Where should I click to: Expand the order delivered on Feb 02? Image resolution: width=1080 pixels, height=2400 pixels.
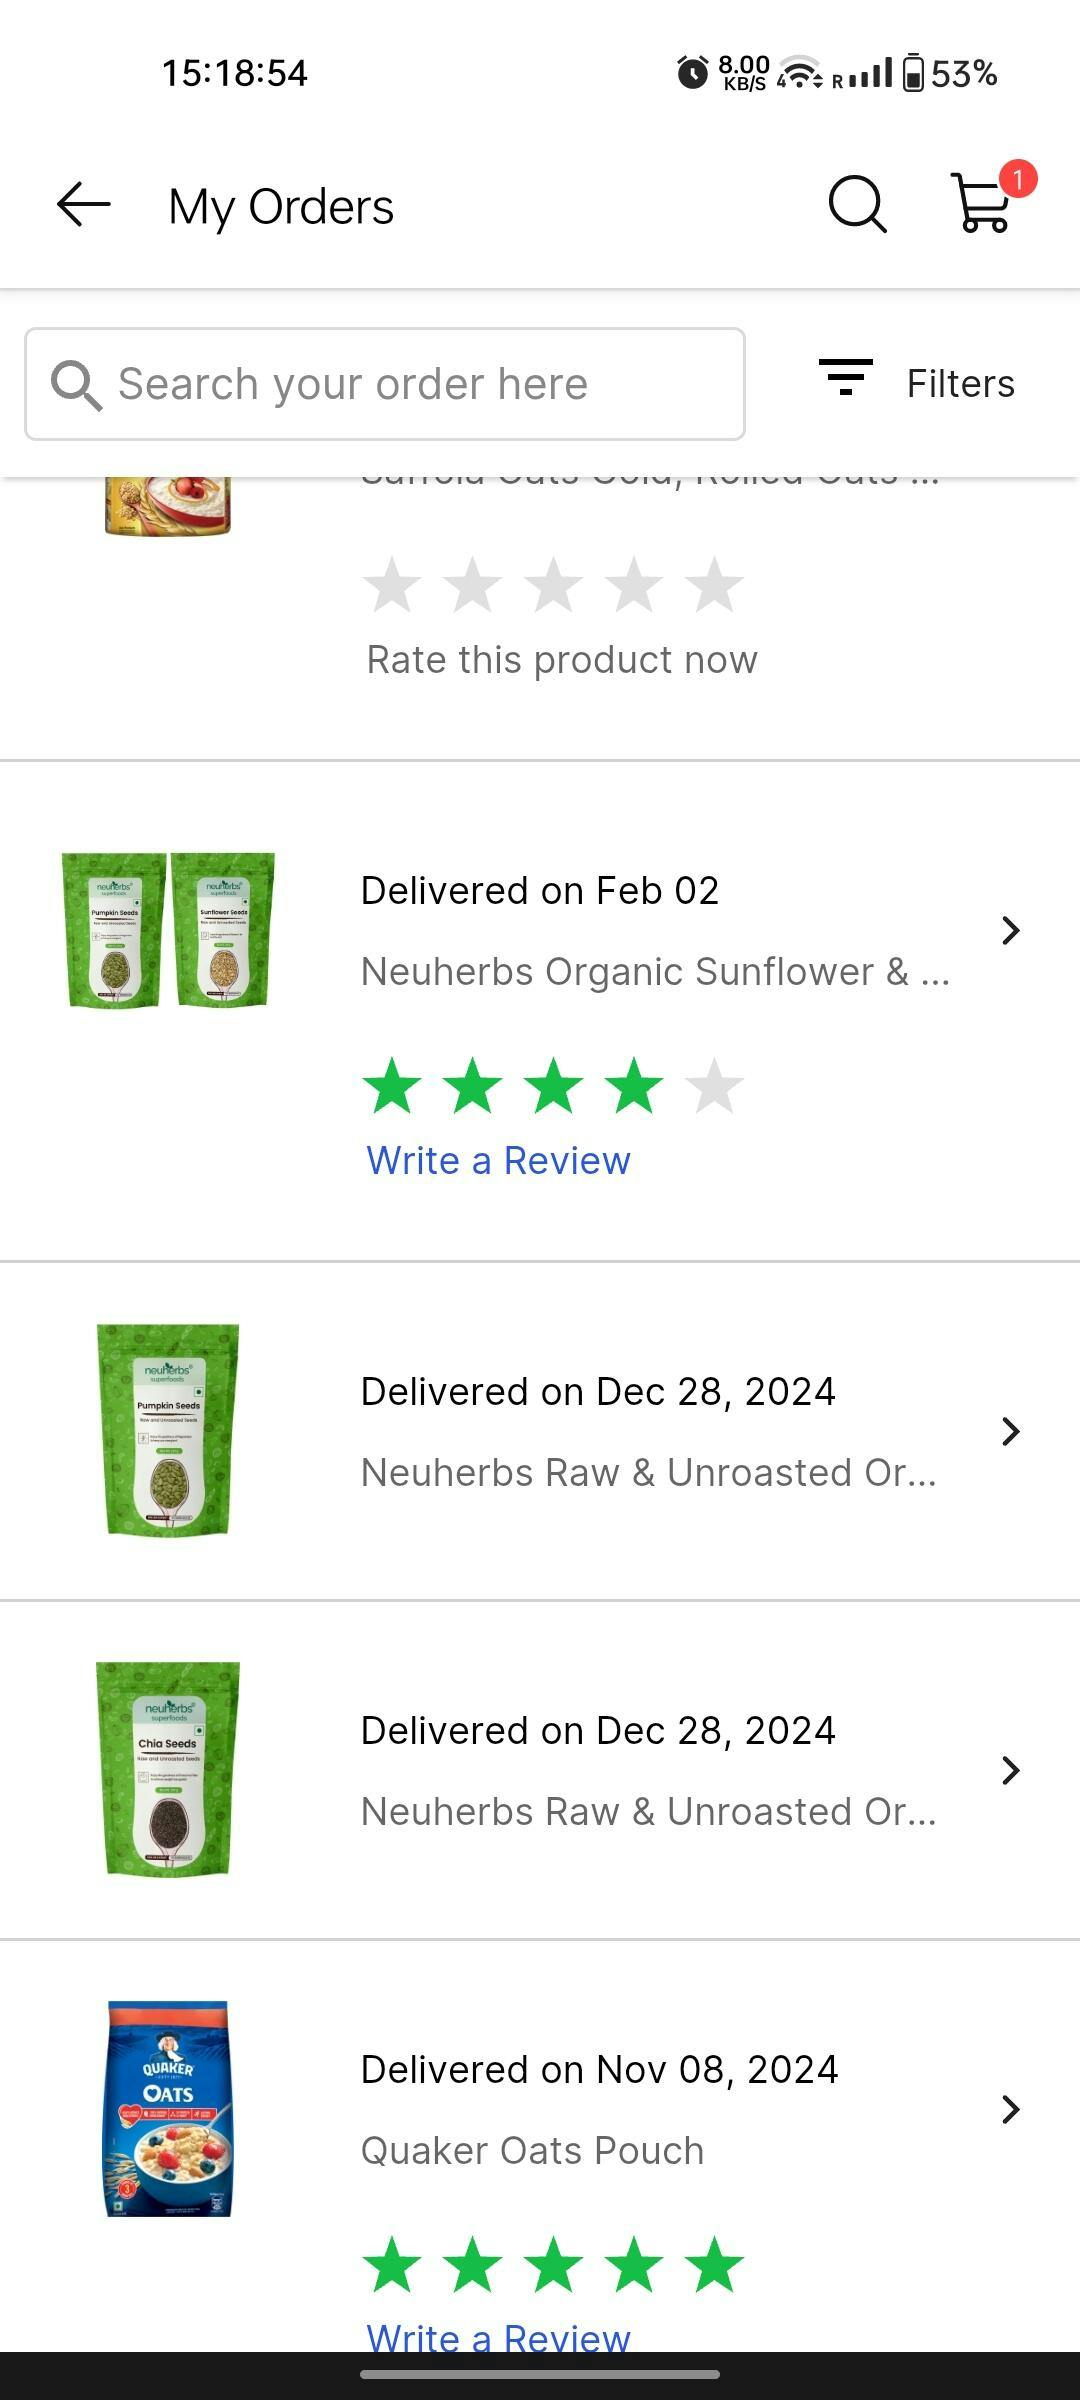click(1011, 931)
